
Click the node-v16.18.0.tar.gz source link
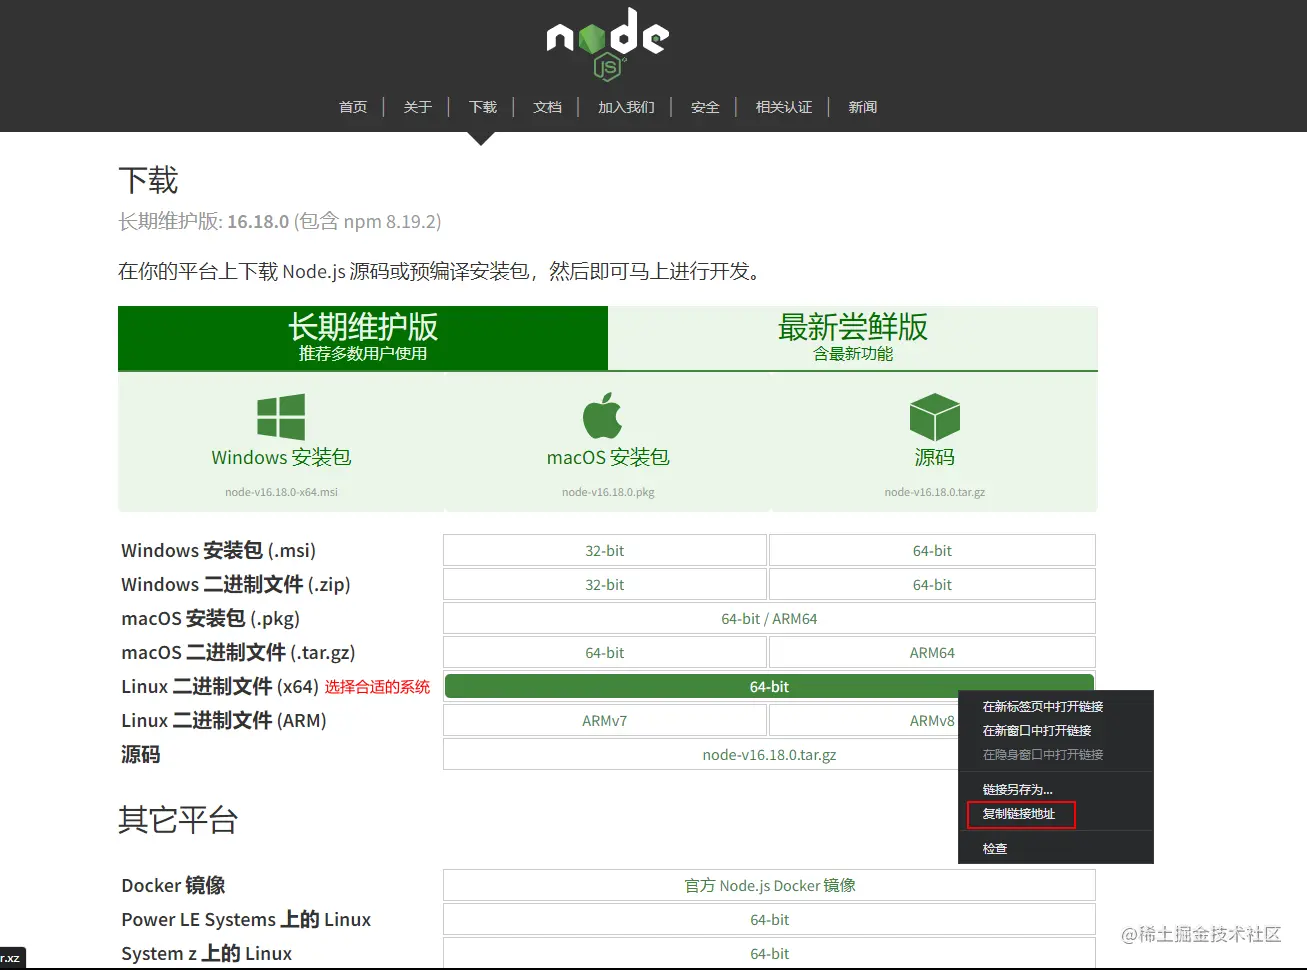click(x=769, y=755)
